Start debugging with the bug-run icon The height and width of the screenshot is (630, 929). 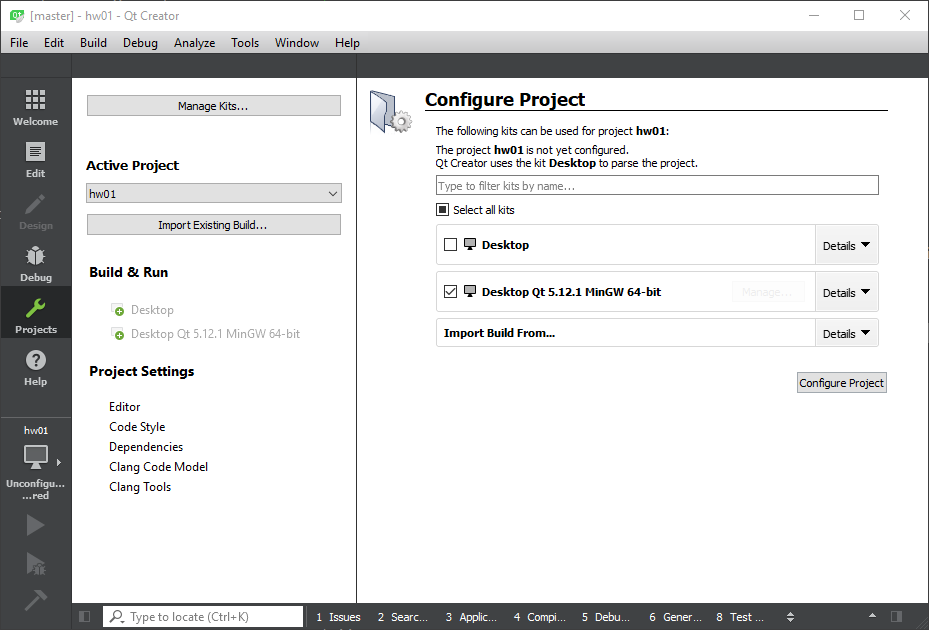36,564
